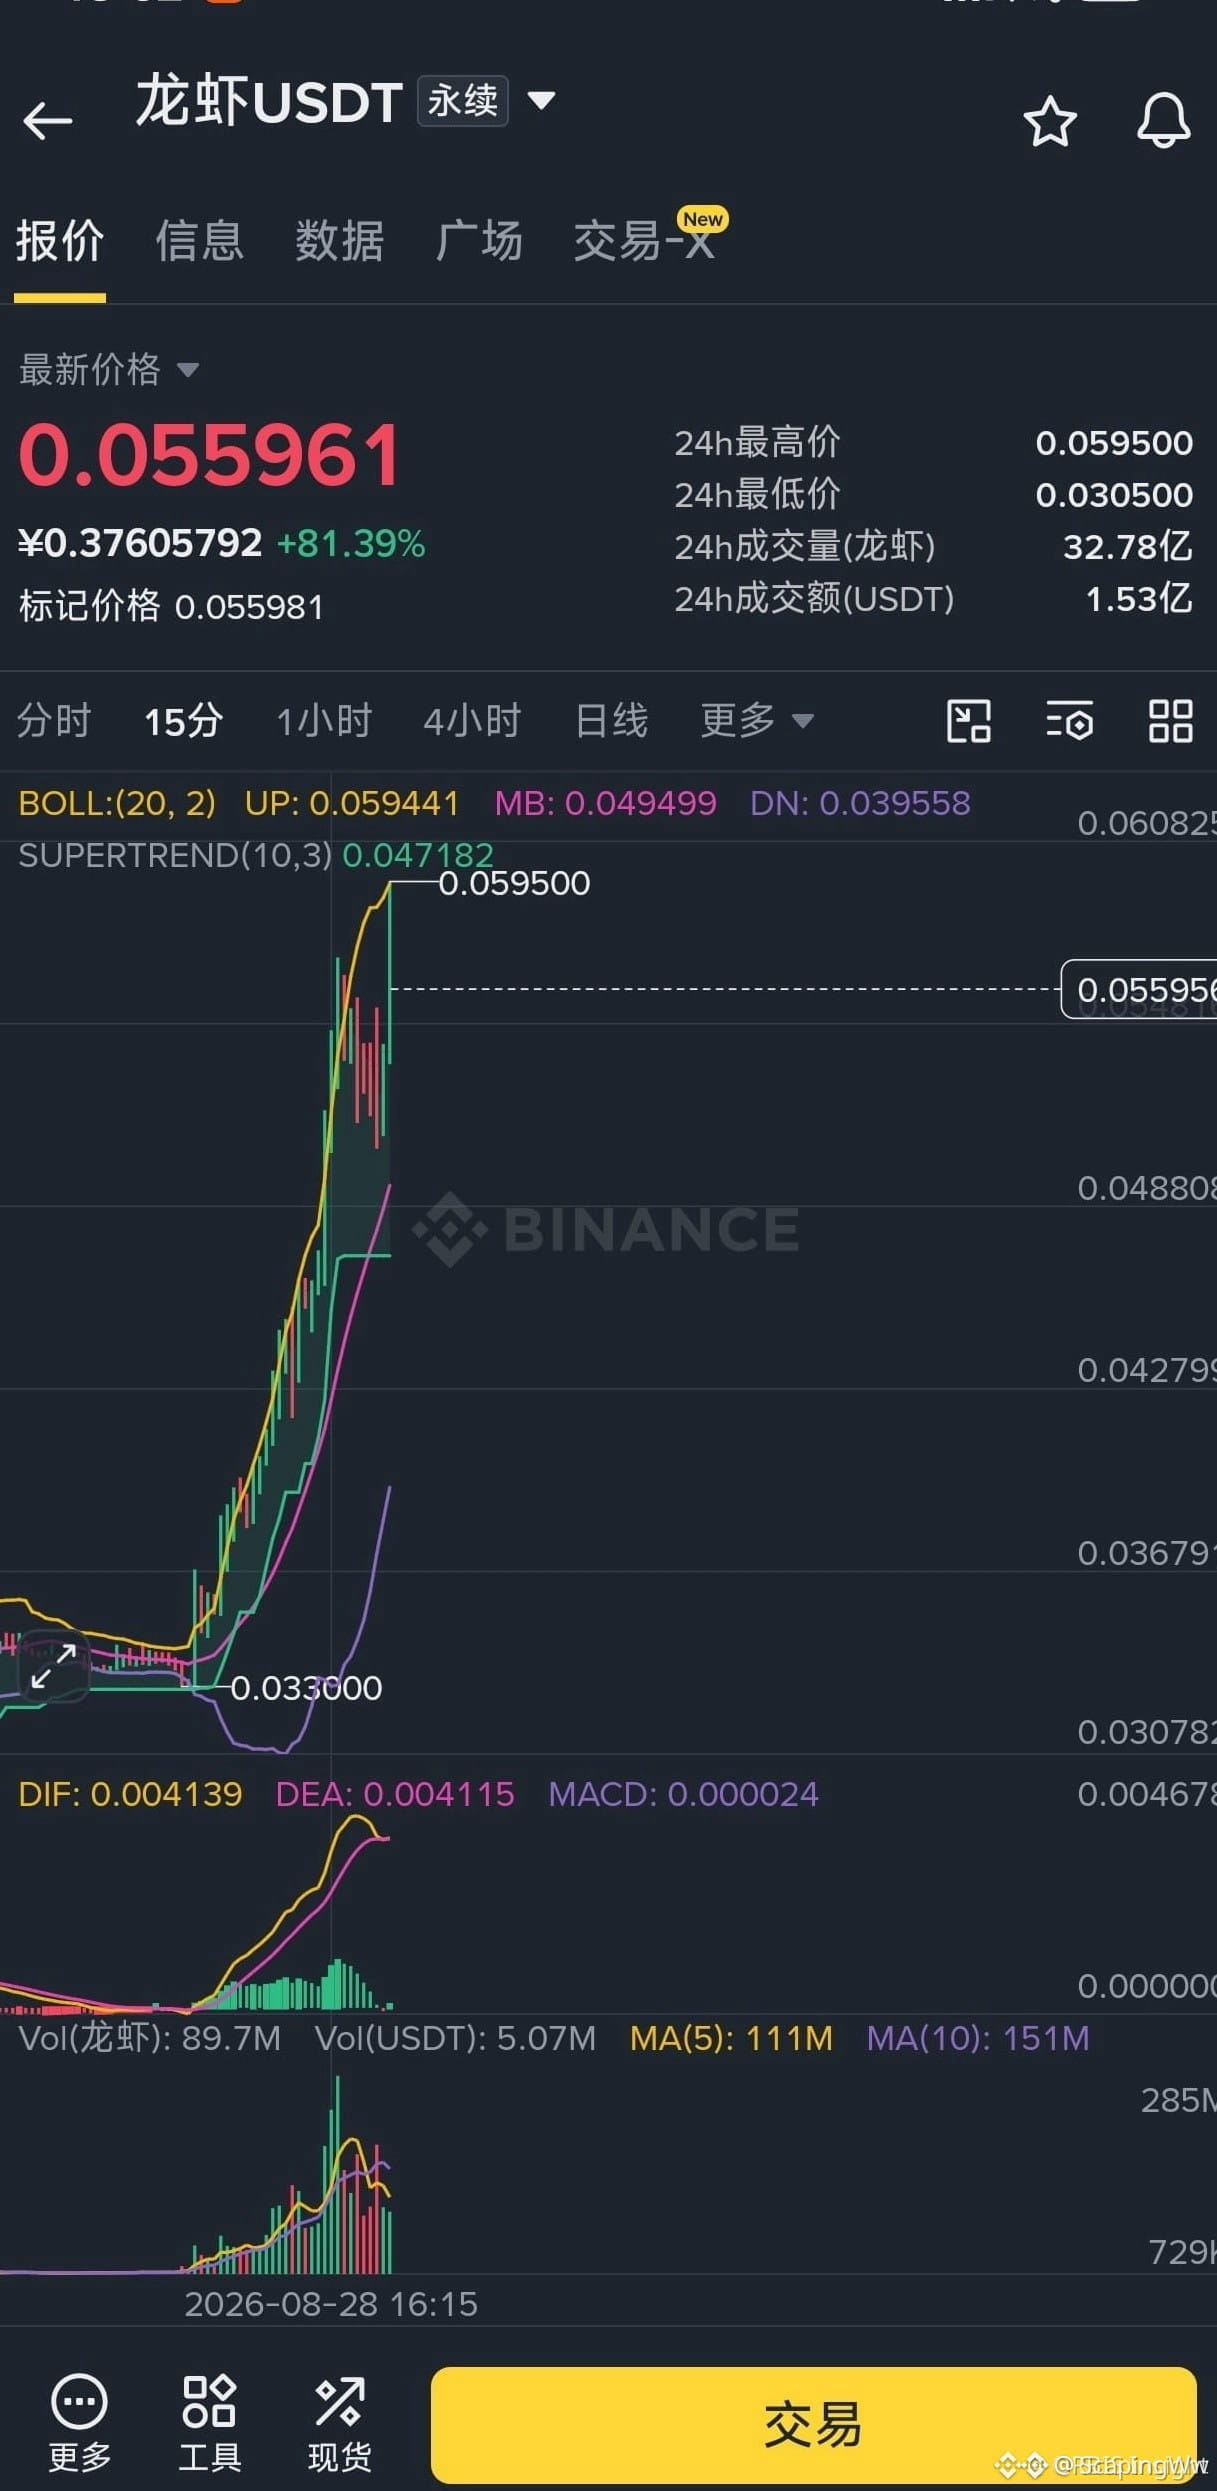Tap the 0.033000 low price marker
Viewport: 1217px width, 2491px height.
[306, 1688]
